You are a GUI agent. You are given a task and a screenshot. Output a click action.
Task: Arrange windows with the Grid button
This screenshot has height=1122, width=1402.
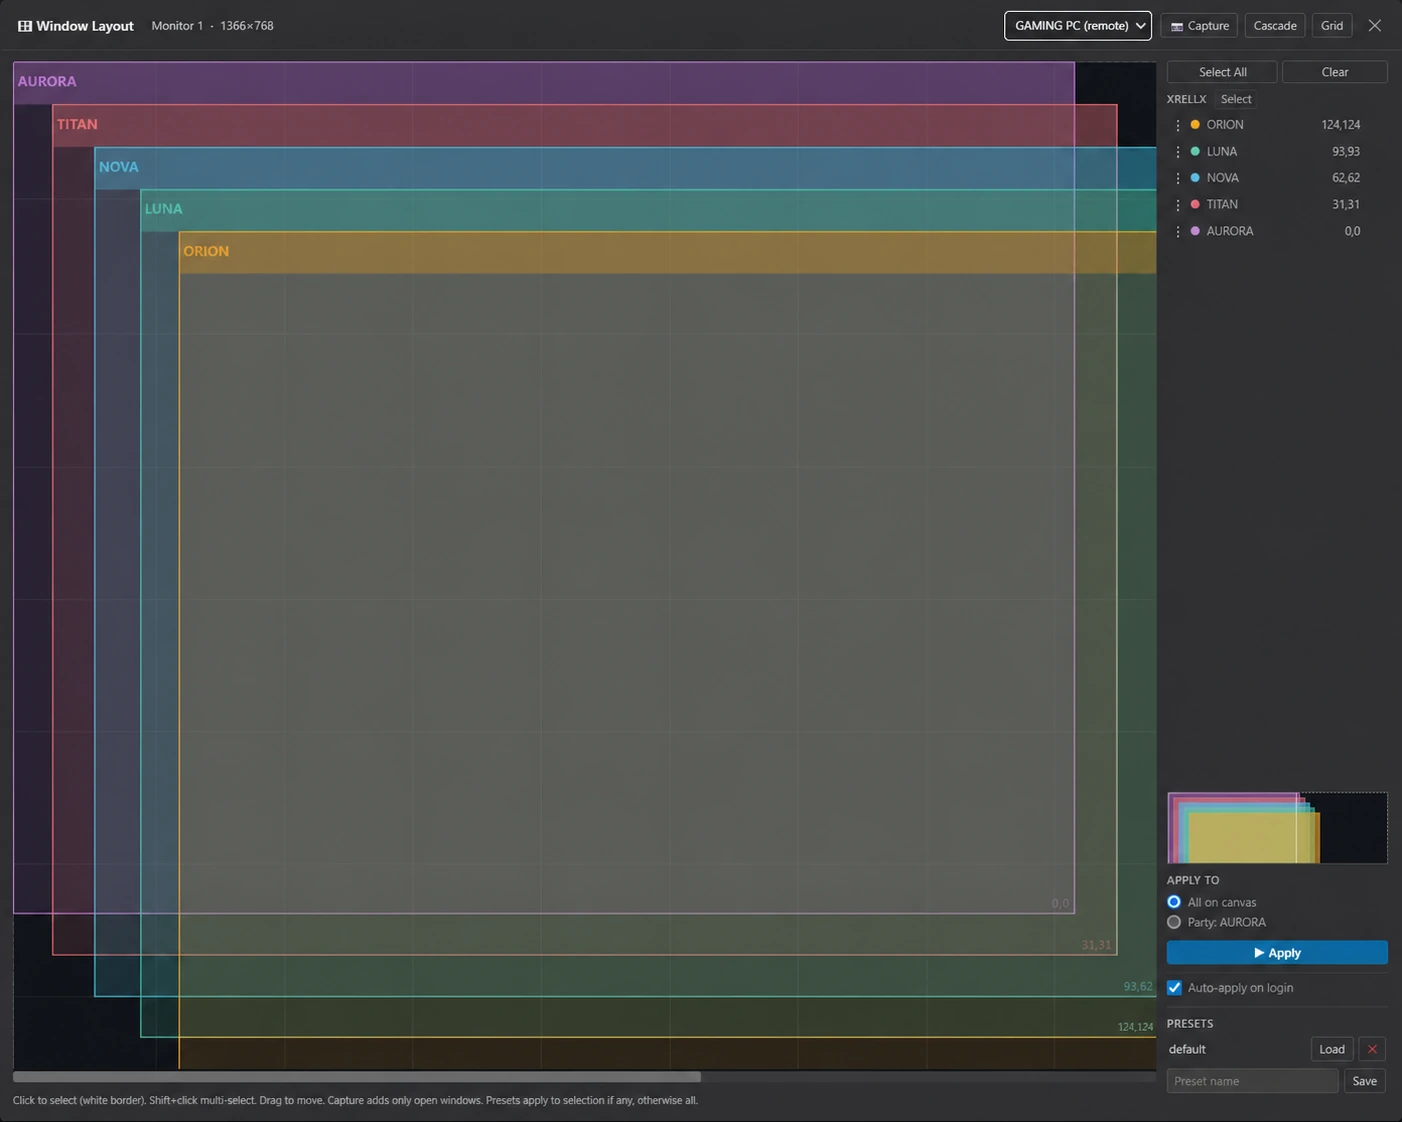pyautogui.click(x=1332, y=26)
